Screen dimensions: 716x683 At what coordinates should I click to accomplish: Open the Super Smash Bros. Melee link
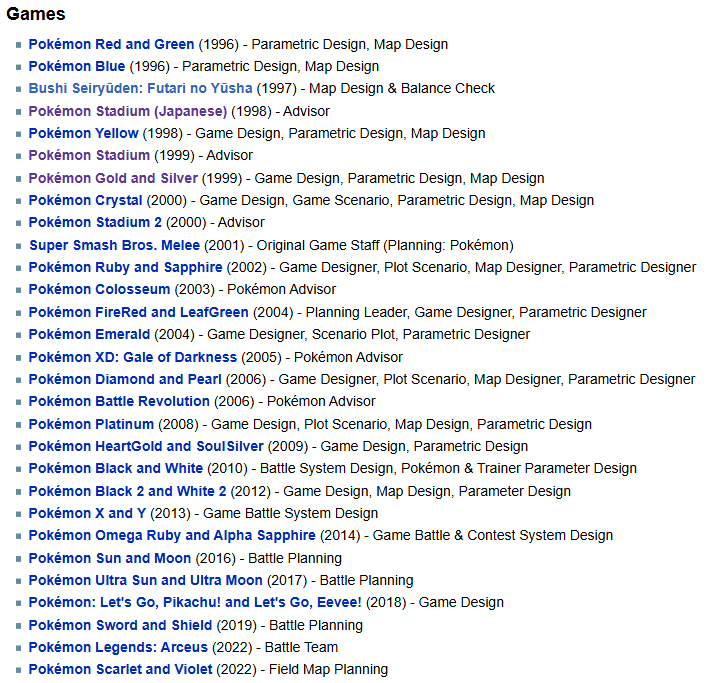(115, 245)
